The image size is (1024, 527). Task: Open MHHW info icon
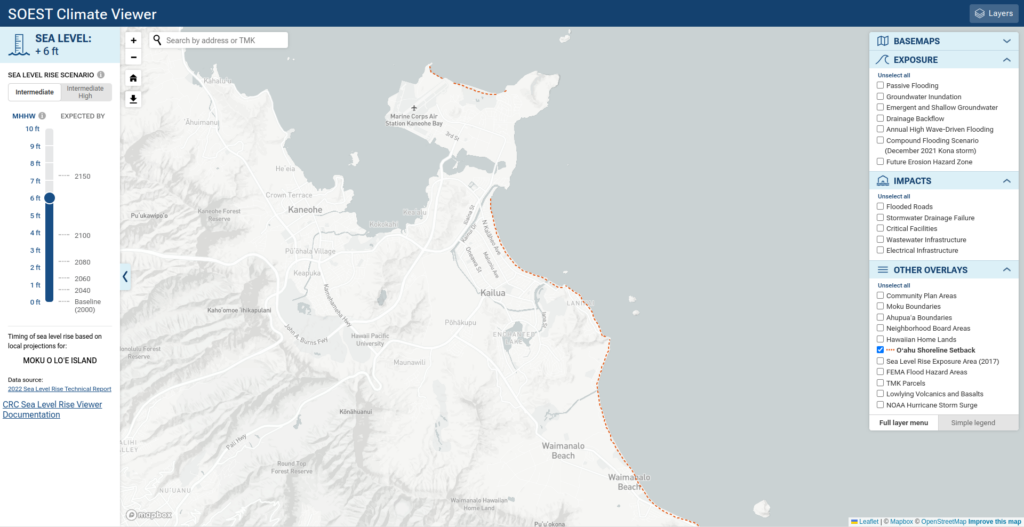(42, 116)
